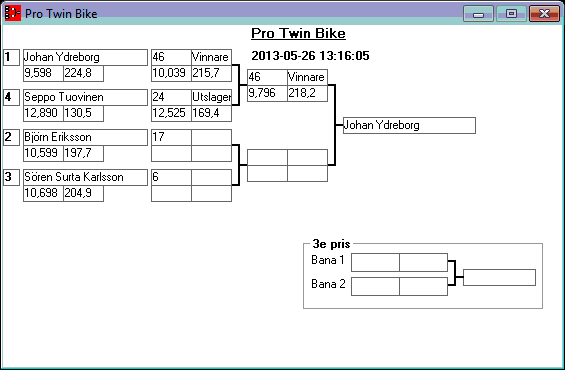Select the semifinal cell showing 17
The width and height of the screenshot is (565, 370).
click(x=171, y=137)
